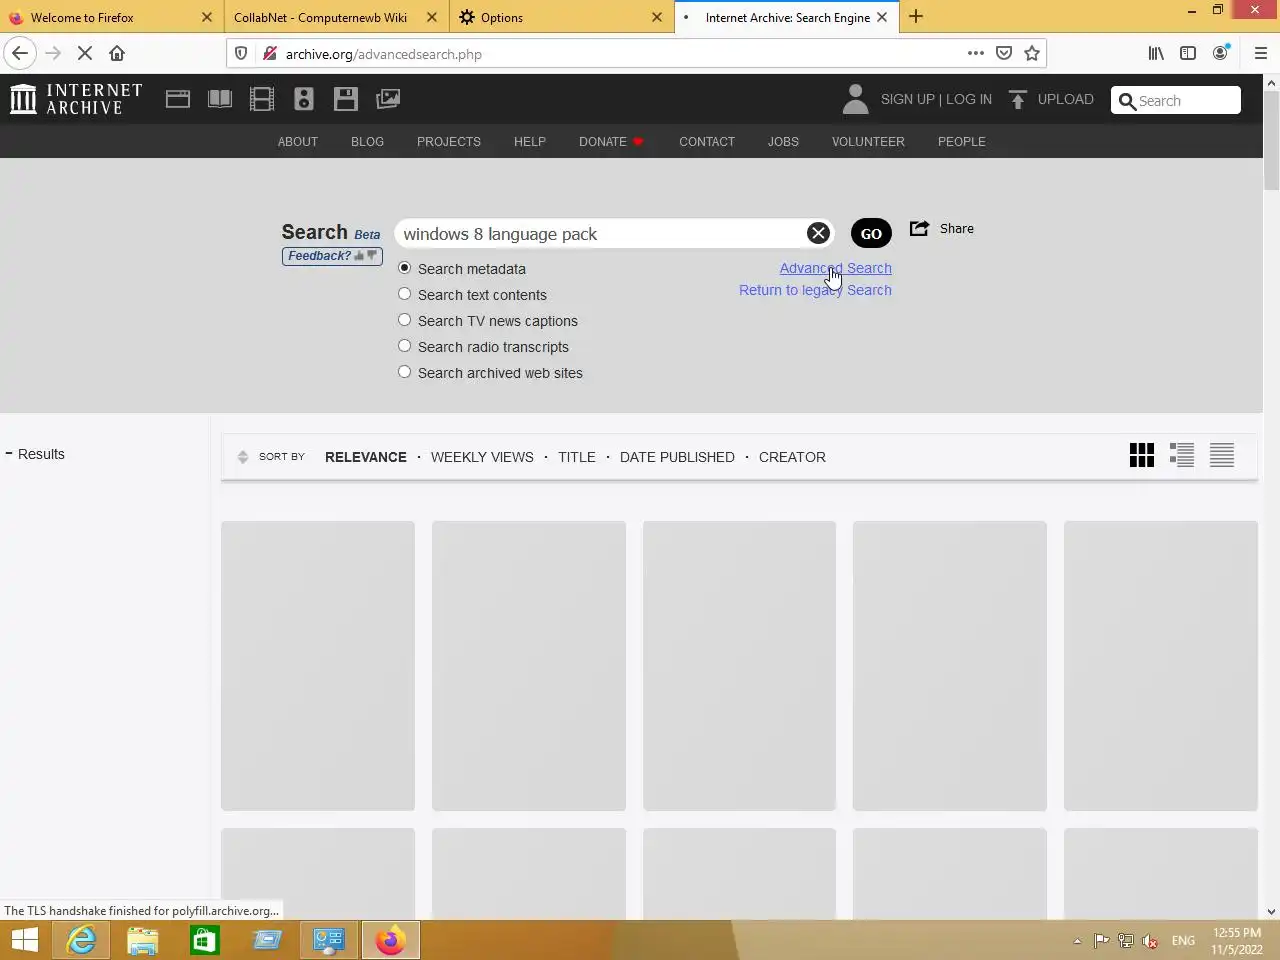This screenshot has height=960, width=1280.
Task: Stop loading the page
Action: [x=85, y=53]
